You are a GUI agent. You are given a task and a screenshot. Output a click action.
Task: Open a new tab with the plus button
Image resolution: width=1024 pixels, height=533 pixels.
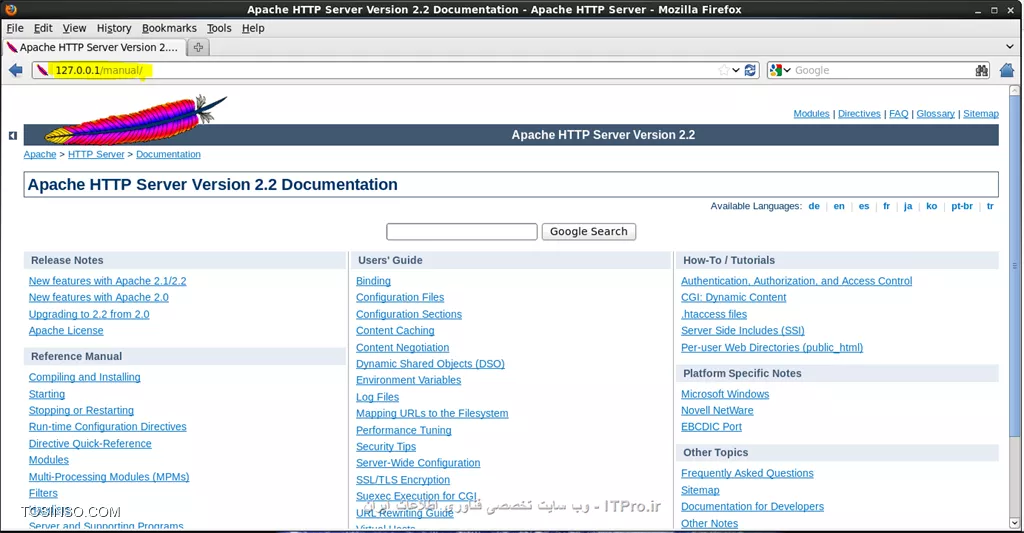(x=199, y=47)
